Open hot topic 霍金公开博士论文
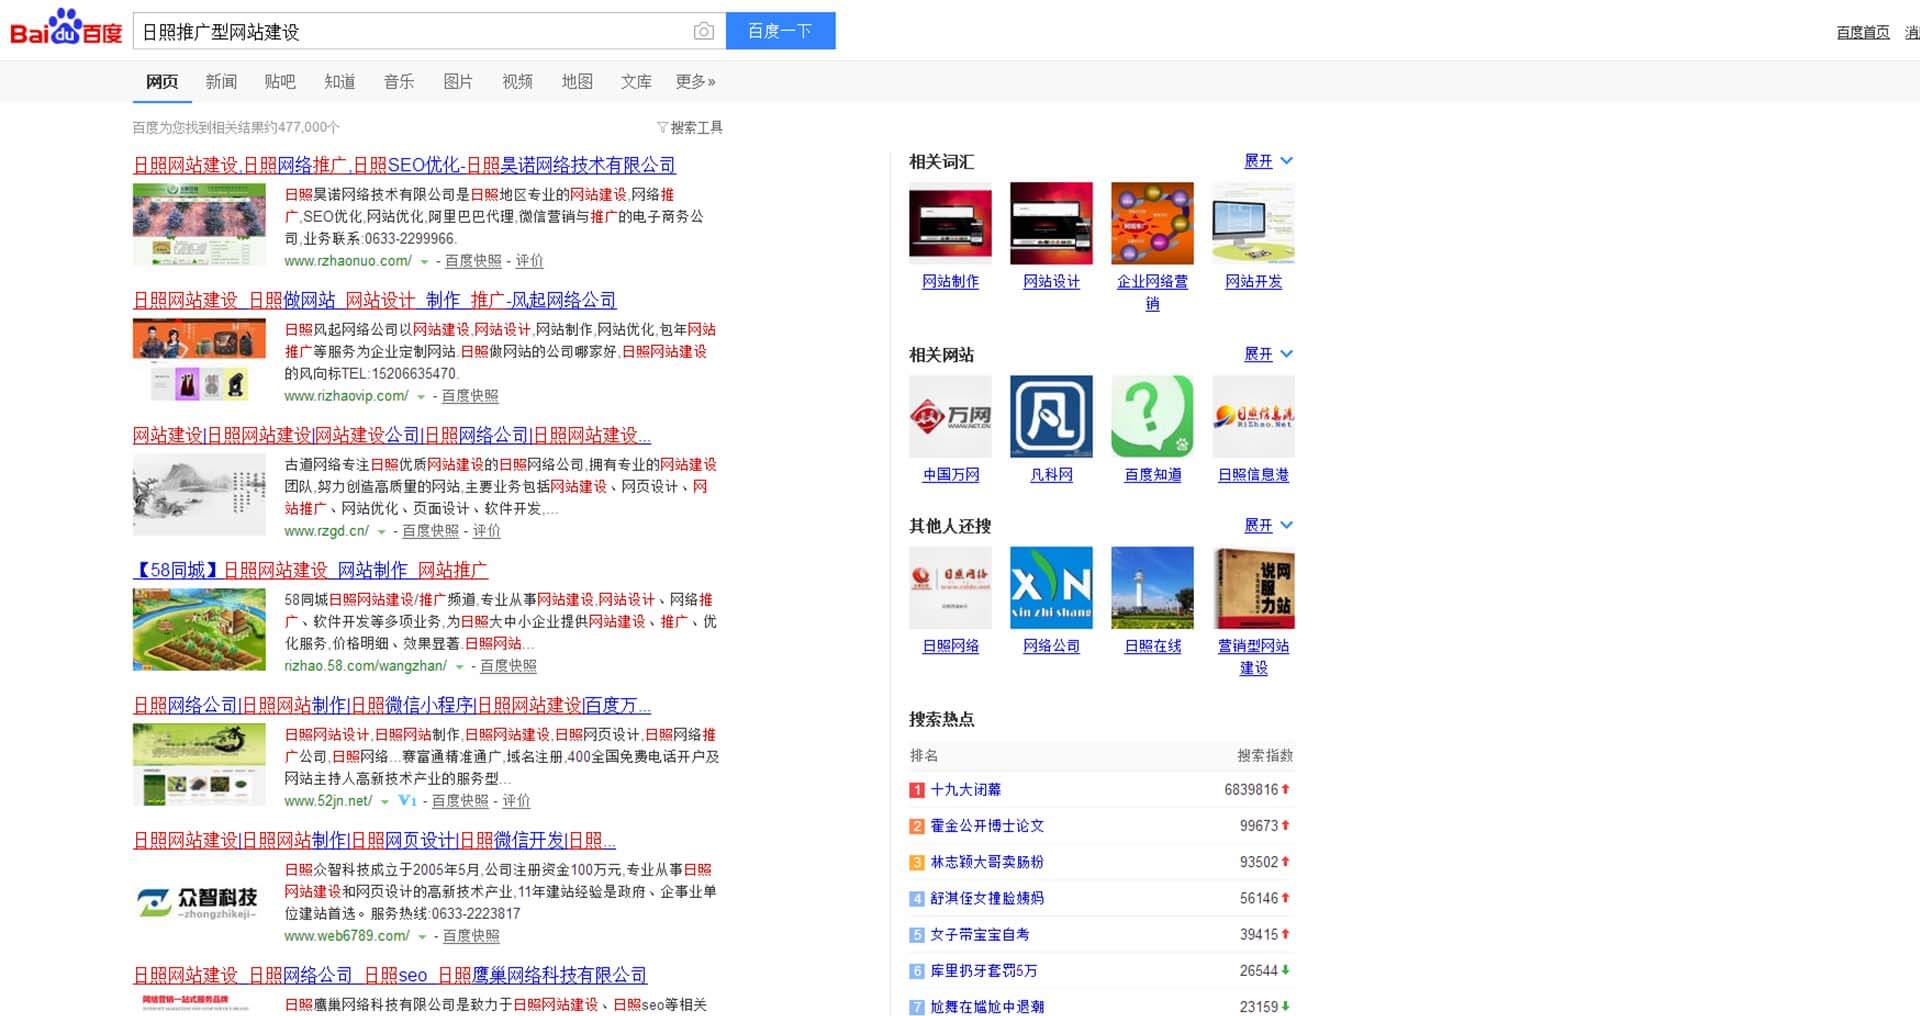 tap(987, 826)
